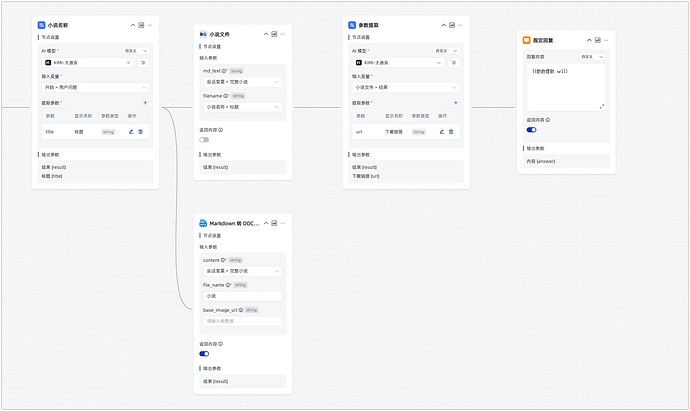Click the base_image_url input field

coord(242,321)
